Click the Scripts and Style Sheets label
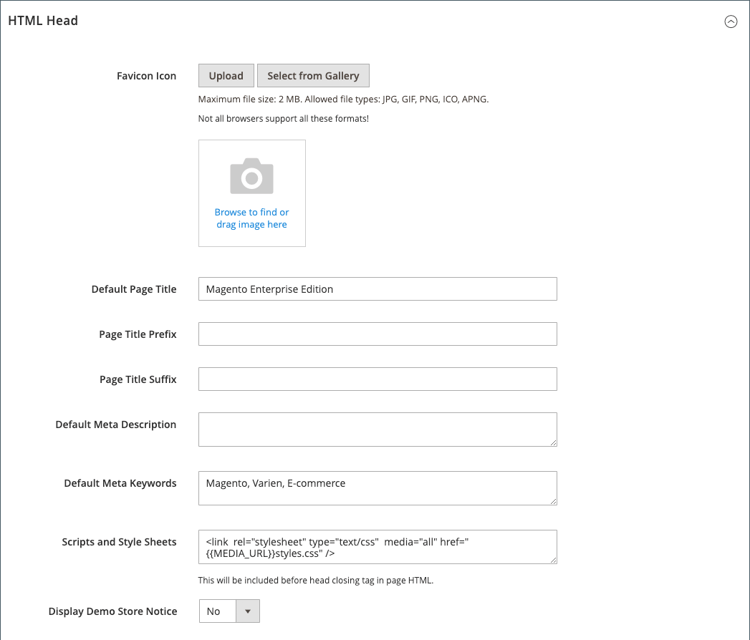 [119, 542]
